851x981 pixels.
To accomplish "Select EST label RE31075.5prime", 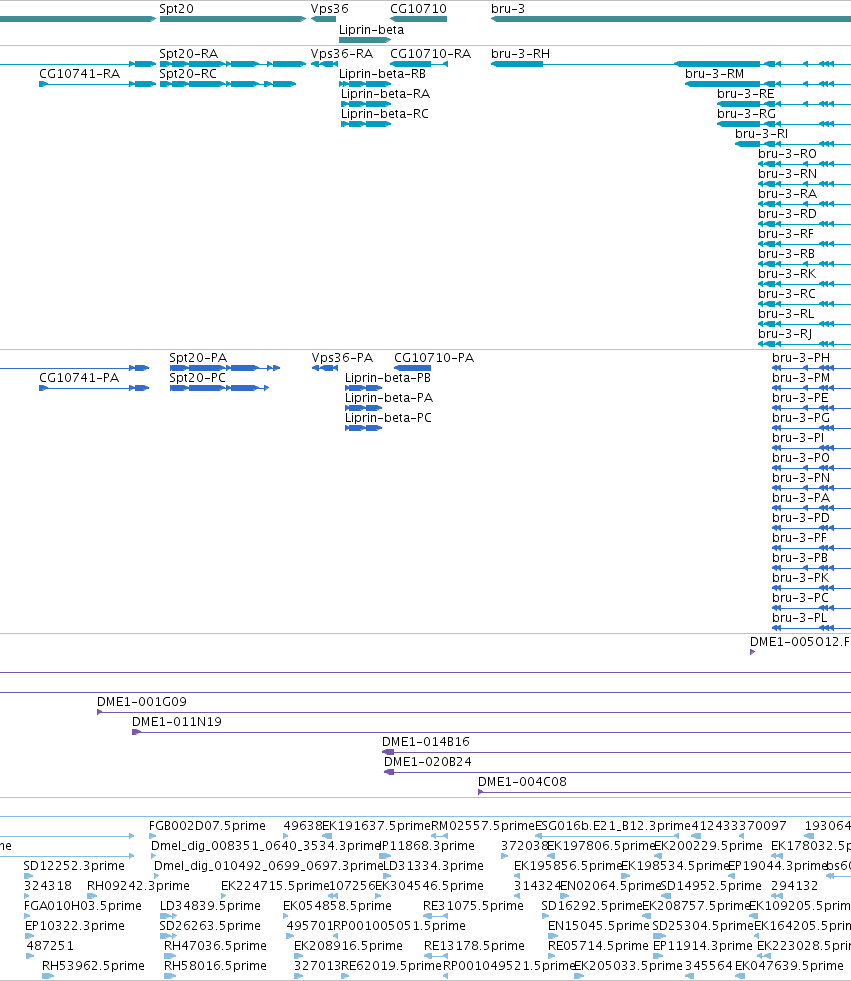I will click(473, 906).
